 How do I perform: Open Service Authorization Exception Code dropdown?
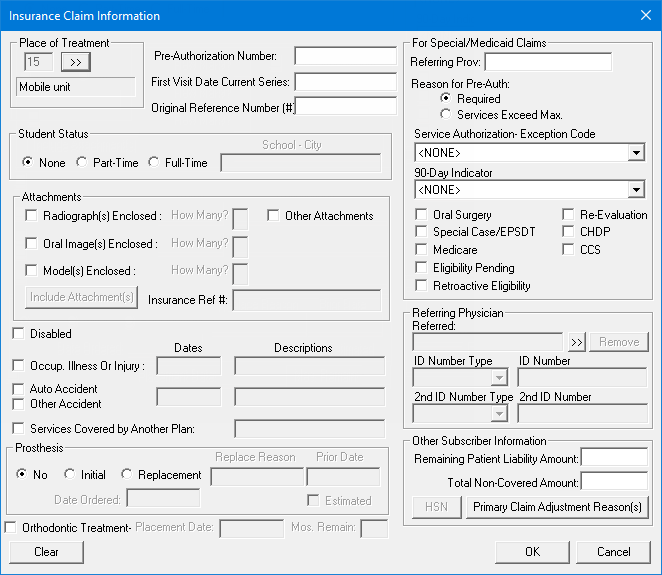(x=636, y=153)
